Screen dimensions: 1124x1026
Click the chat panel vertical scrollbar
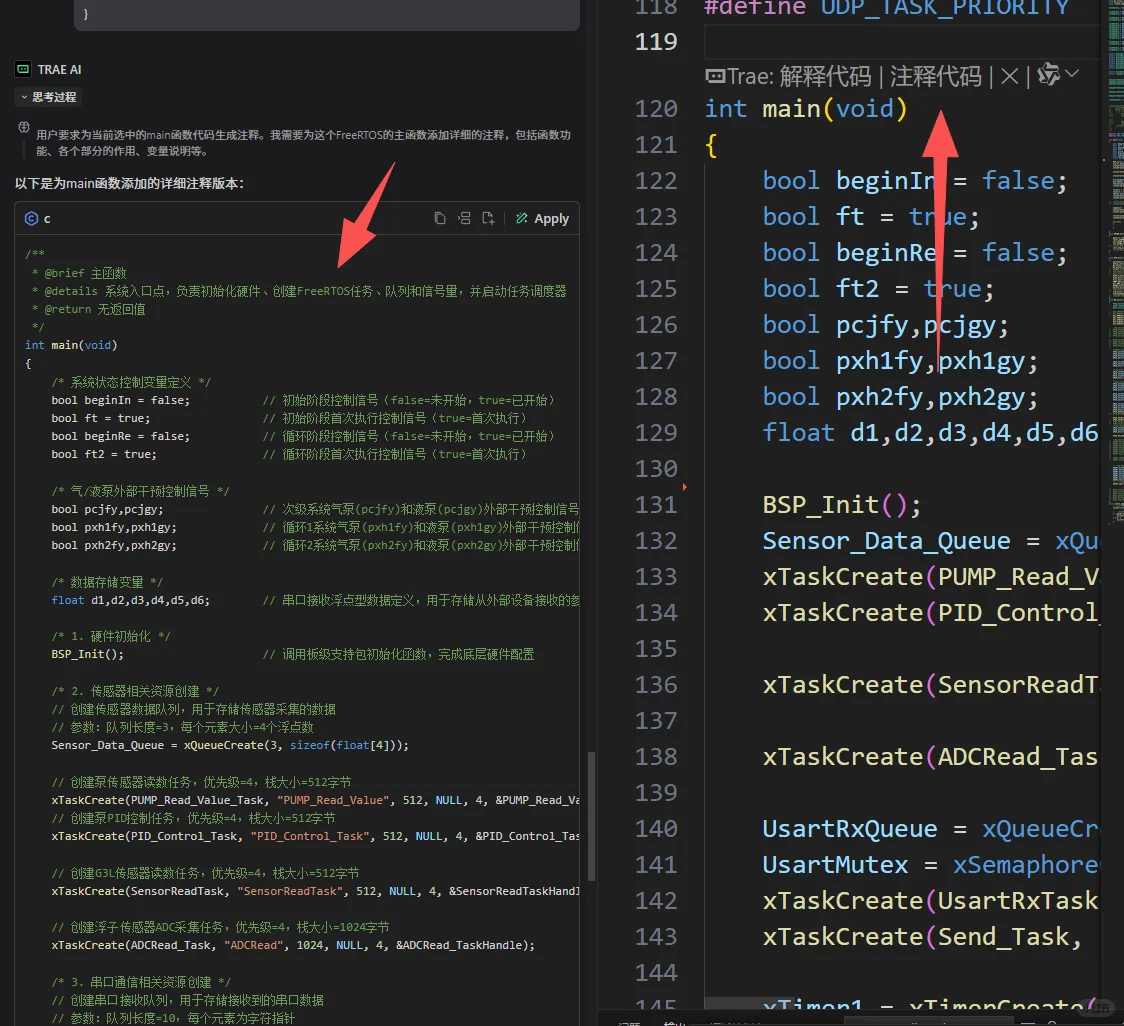tap(591, 816)
